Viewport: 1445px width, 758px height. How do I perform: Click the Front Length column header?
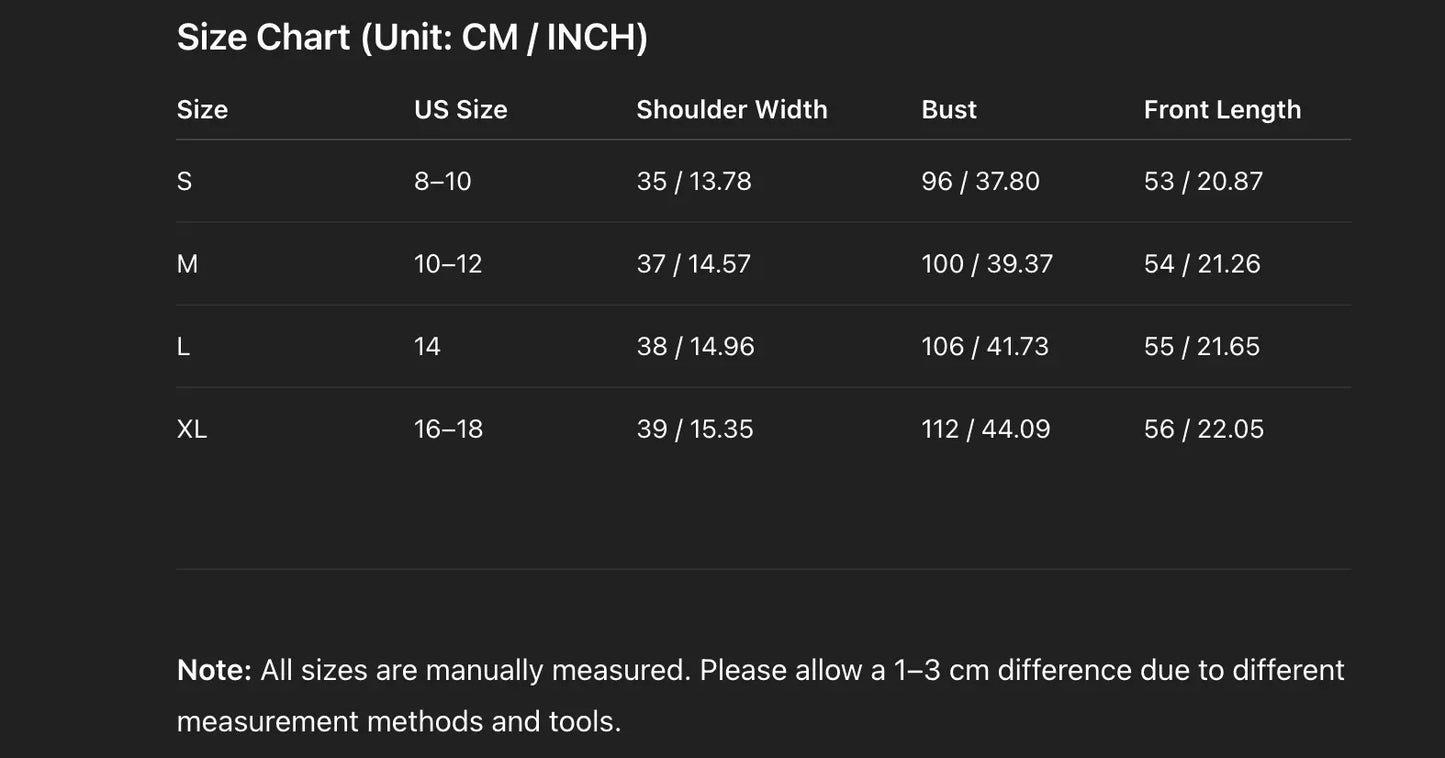pos(1222,109)
